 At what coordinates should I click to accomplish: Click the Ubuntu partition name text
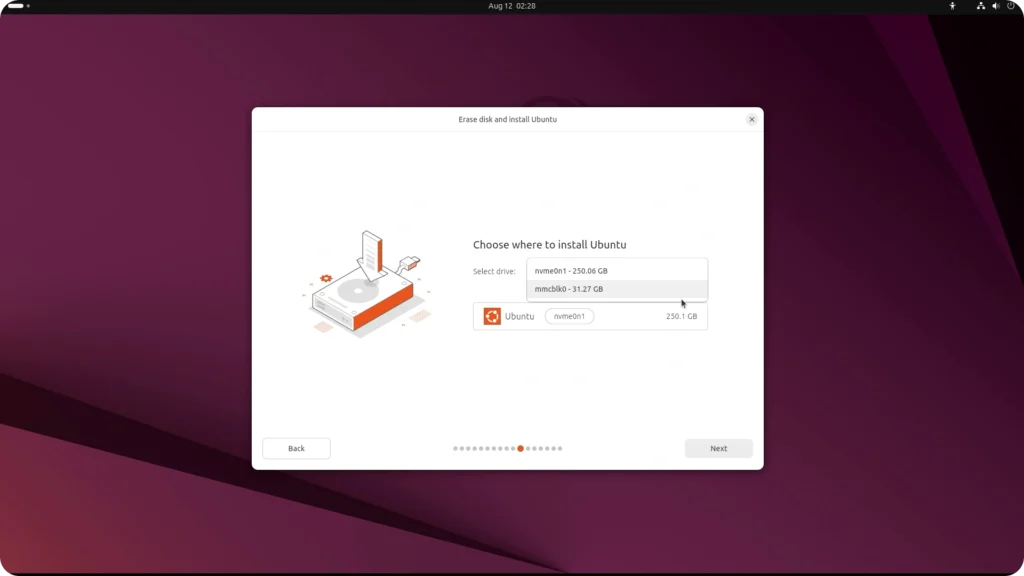pos(519,316)
